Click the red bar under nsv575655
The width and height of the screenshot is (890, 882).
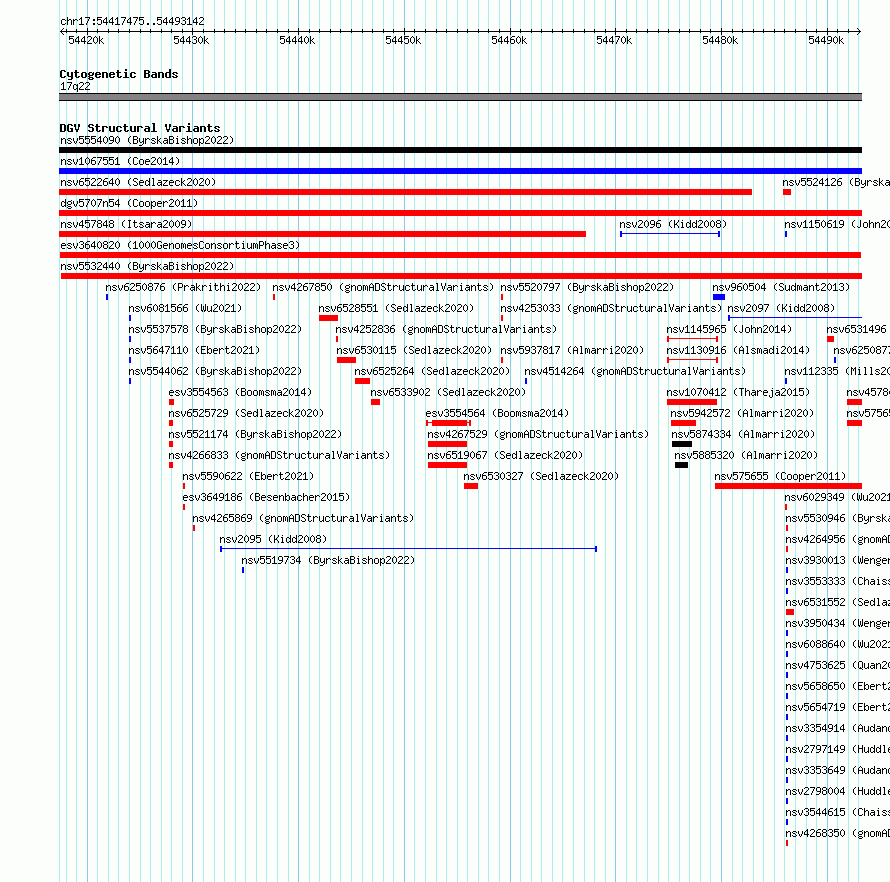788,486
